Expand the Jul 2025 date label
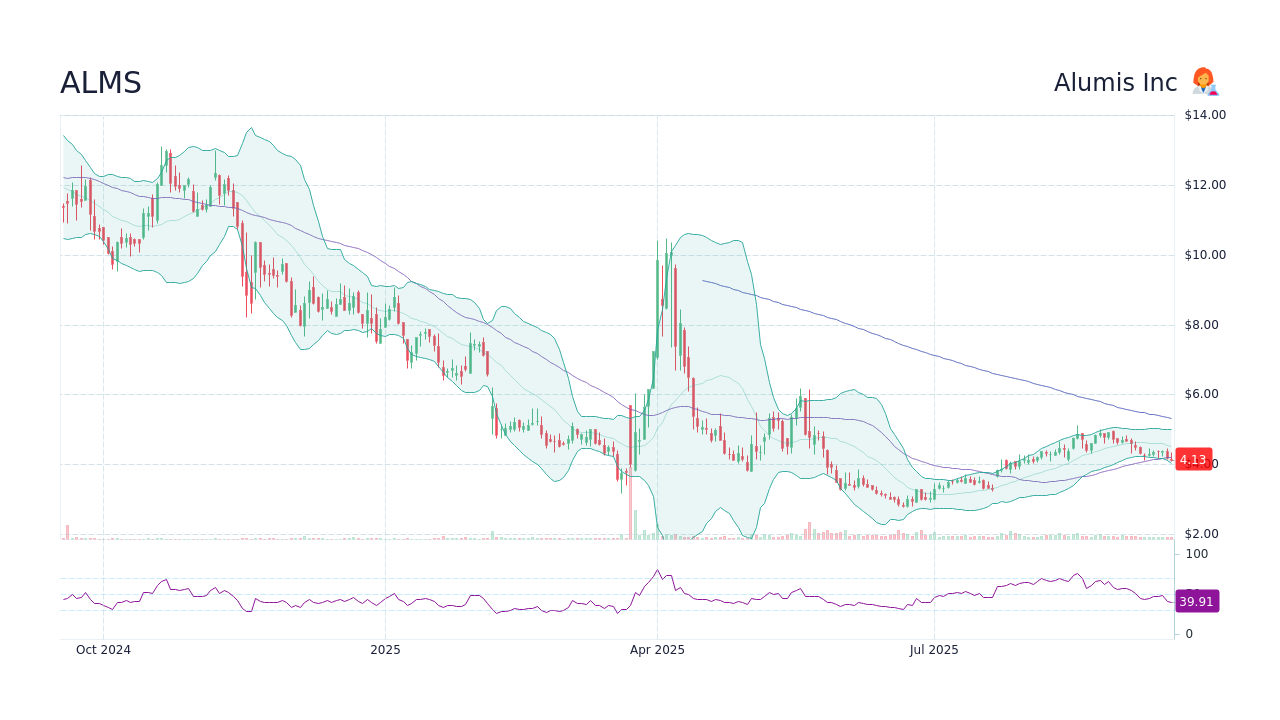1280x720 pixels. [932, 649]
